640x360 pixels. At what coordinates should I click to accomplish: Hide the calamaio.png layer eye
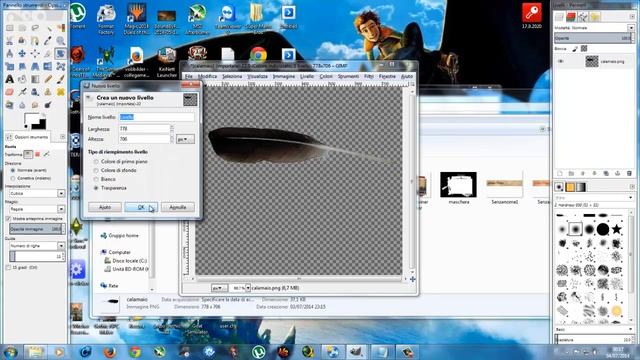(560, 61)
